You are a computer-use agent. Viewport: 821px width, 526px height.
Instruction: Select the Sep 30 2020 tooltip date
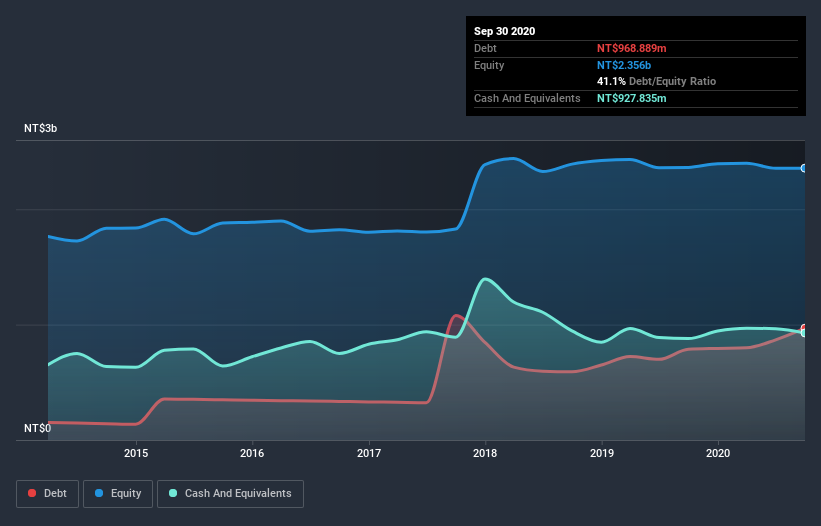click(x=504, y=31)
